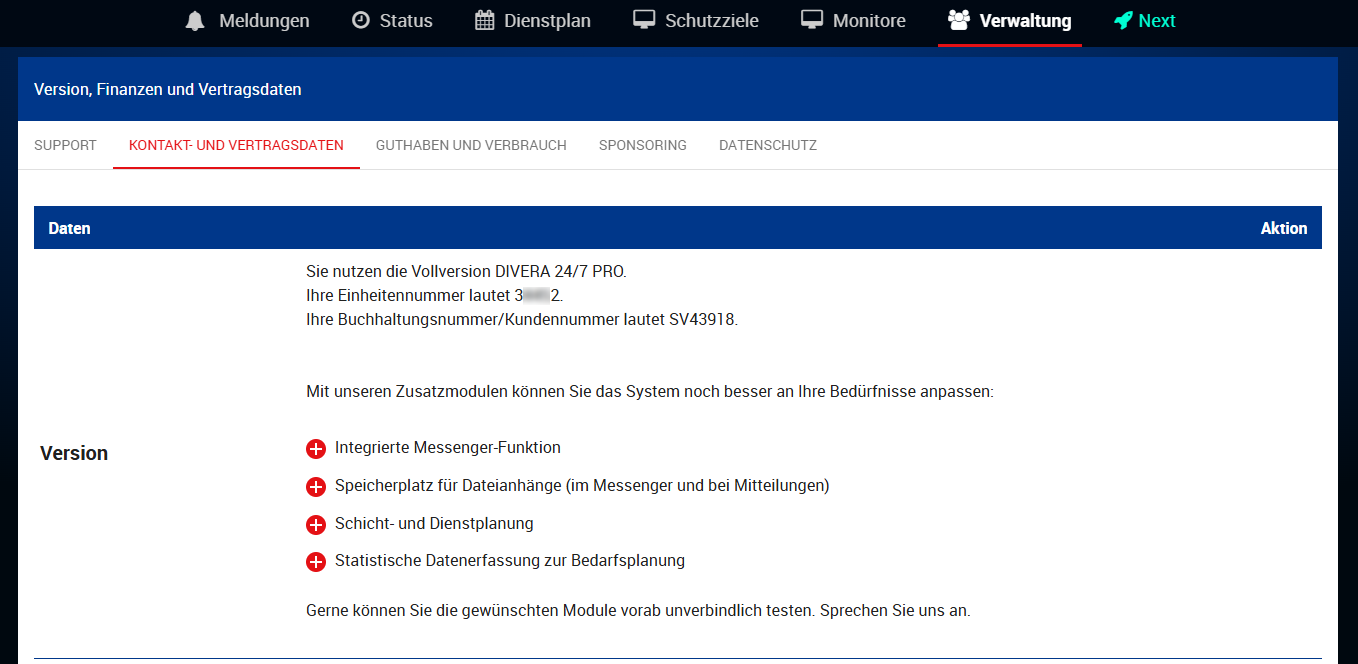Click the Statistische Datenerfassung zur Bedarfsplanung text
Image resolution: width=1358 pixels, height=664 pixels.
pyautogui.click(x=510, y=561)
